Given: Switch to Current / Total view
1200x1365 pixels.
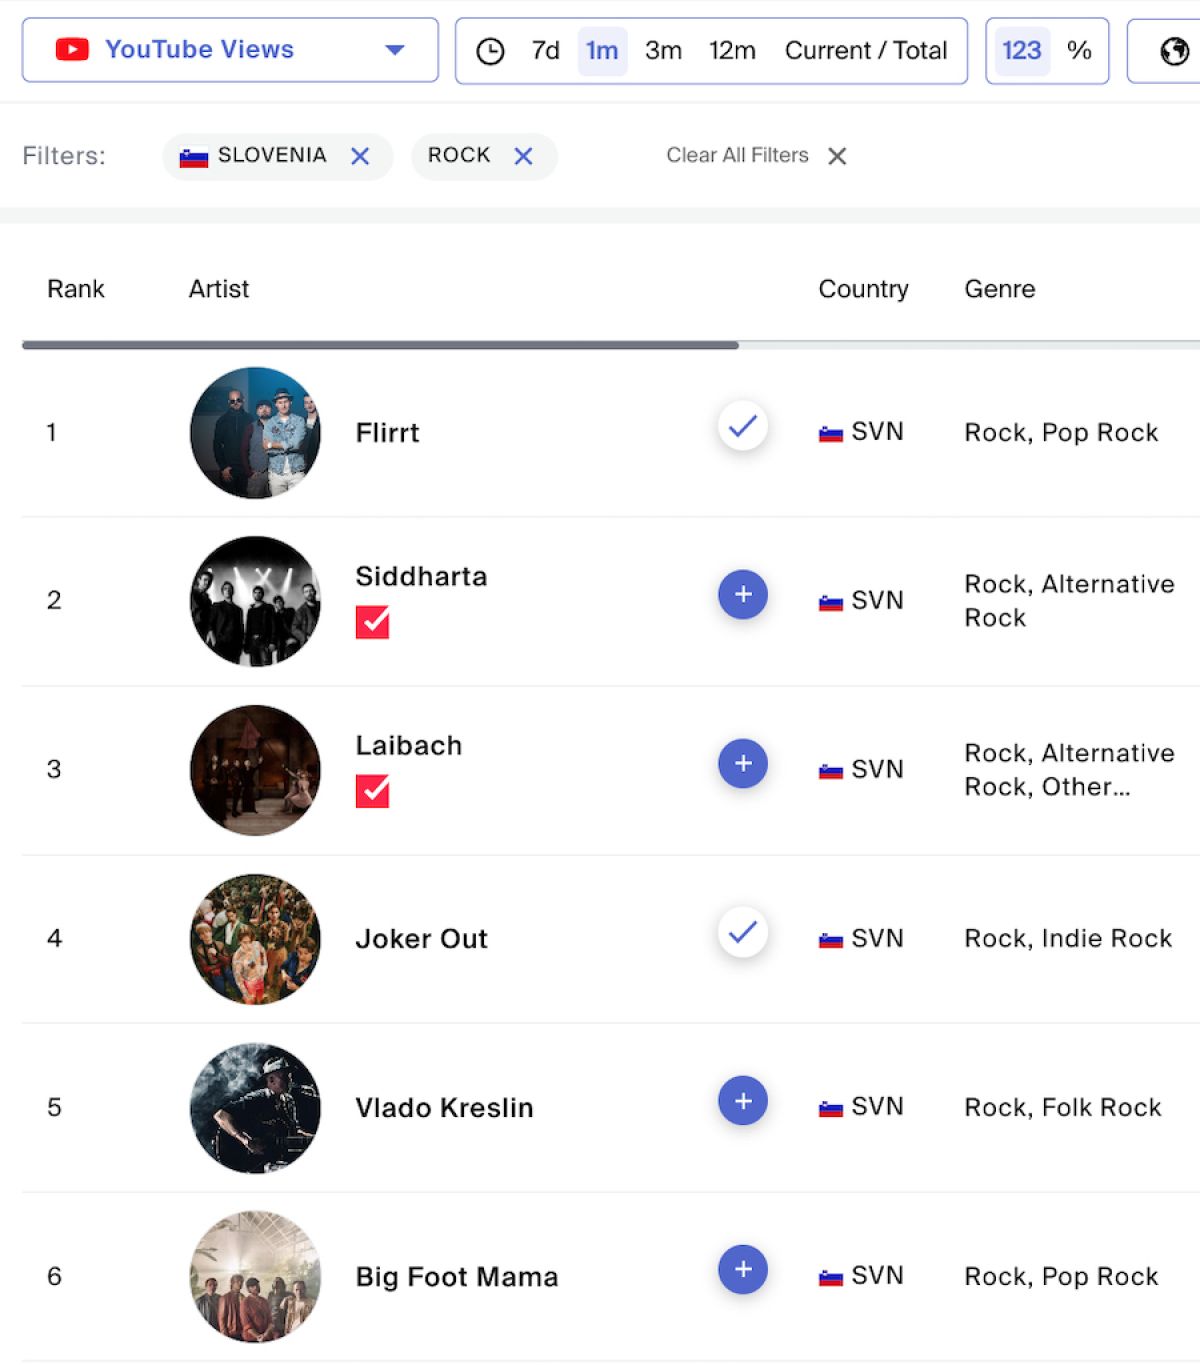Looking at the screenshot, I should [x=865, y=51].
